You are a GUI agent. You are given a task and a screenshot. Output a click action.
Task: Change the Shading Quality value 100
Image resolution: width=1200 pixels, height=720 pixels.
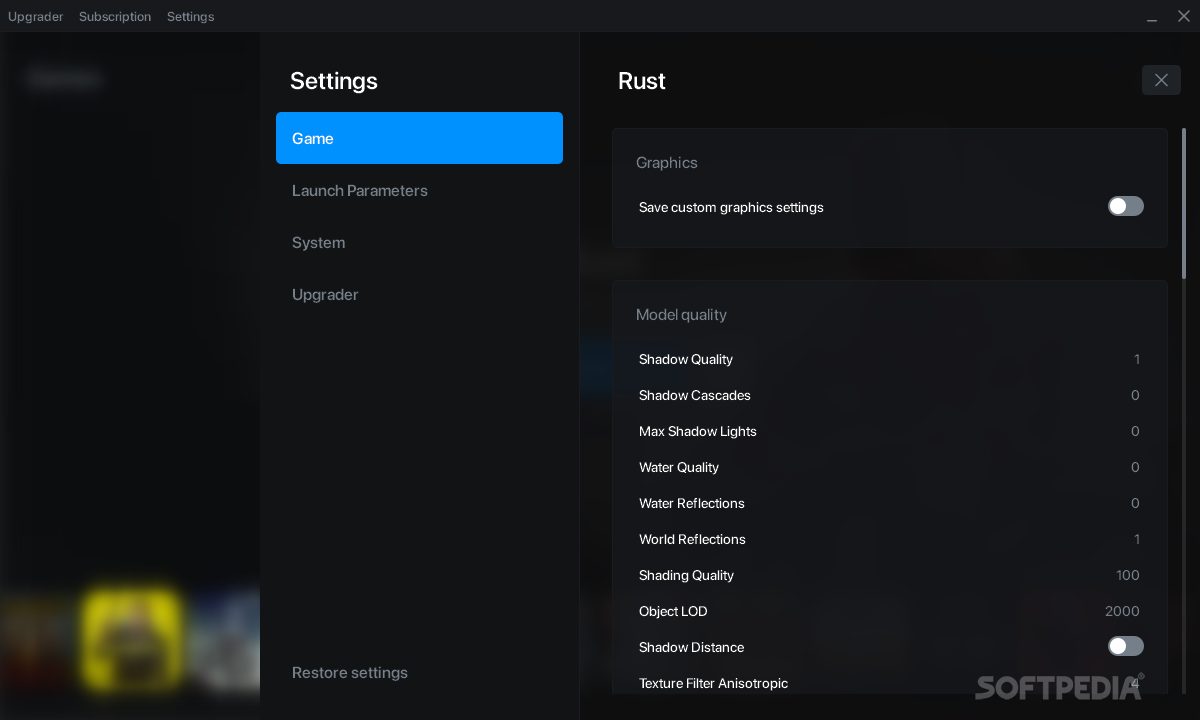click(x=1128, y=575)
